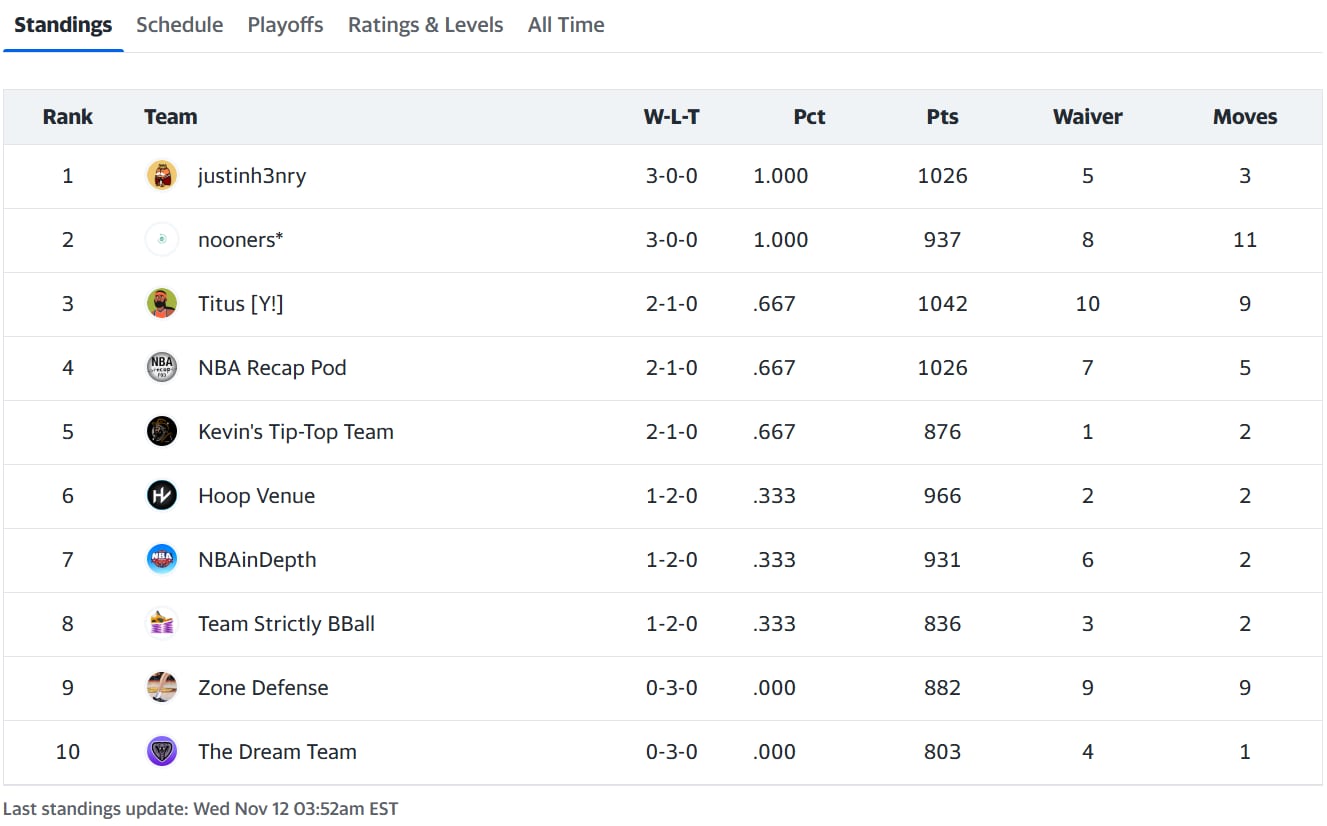The height and width of the screenshot is (826, 1327).
Task: Open the justinh3nry team link
Action: pos(252,176)
